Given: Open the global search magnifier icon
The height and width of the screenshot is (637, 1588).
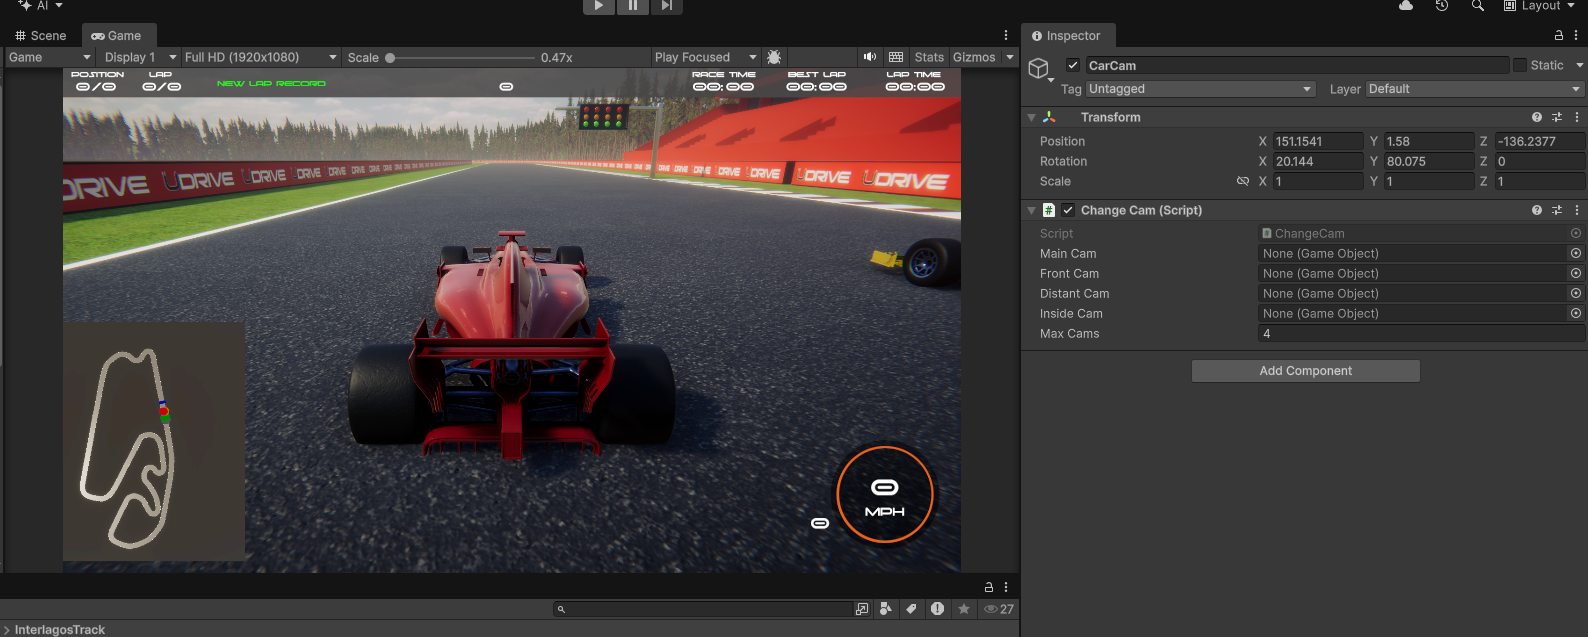Looking at the screenshot, I should 1478,6.
